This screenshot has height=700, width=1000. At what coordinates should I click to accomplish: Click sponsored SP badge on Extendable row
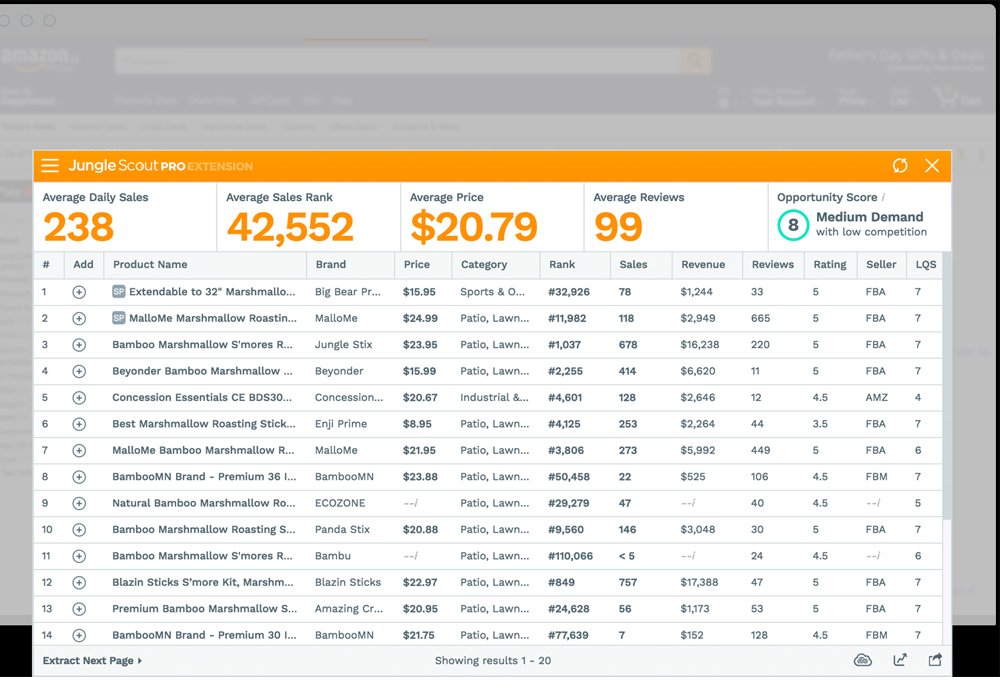[119, 291]
